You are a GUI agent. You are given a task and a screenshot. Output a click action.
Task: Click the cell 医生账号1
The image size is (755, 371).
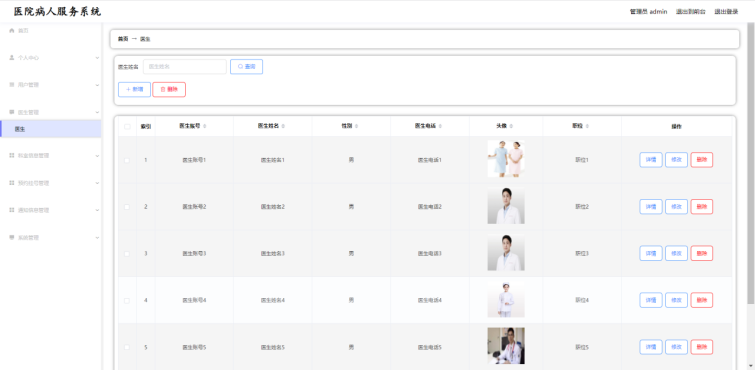tap(194, 160)
